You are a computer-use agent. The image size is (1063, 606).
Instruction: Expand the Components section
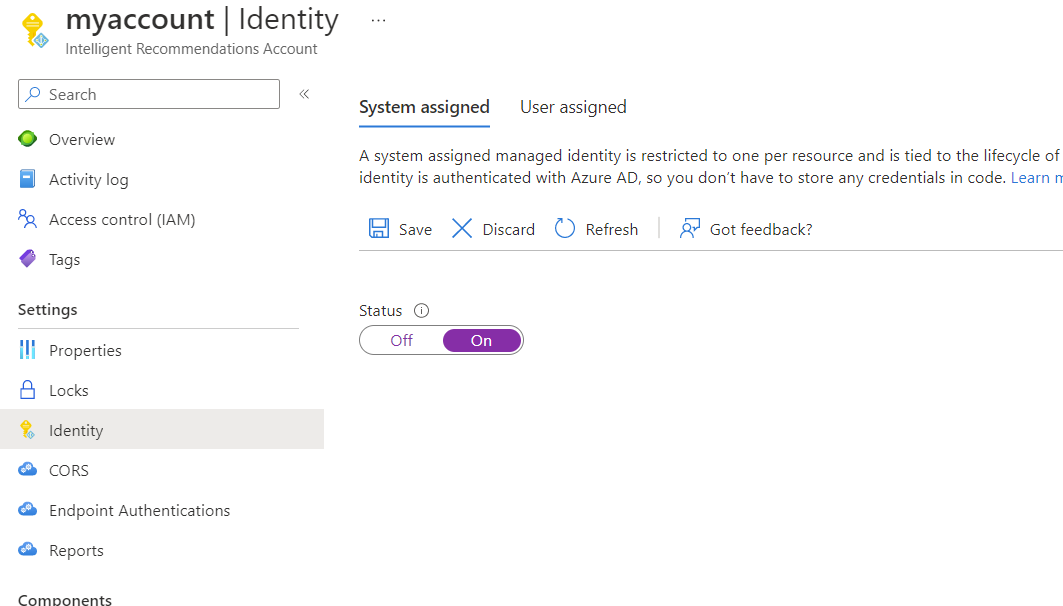[x=64, y=598]
